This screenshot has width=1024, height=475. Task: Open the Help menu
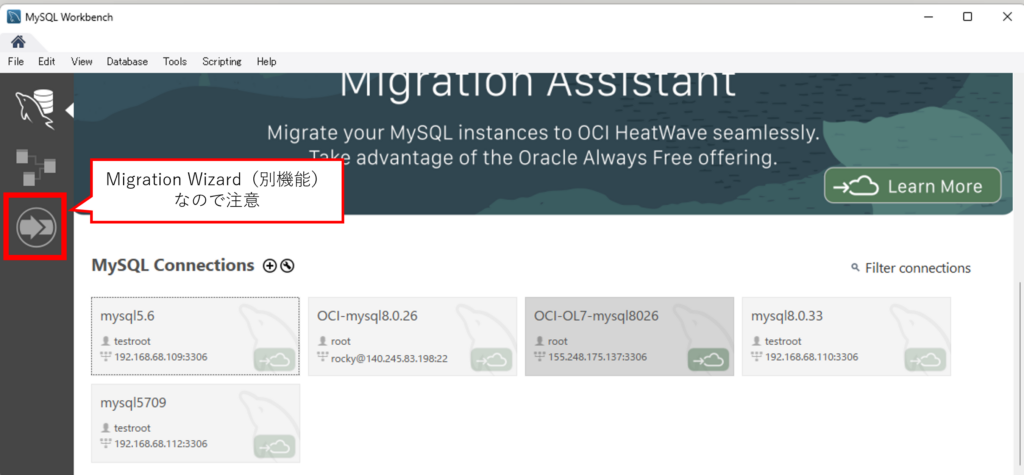pyautogui.click(x=266, y=62)
